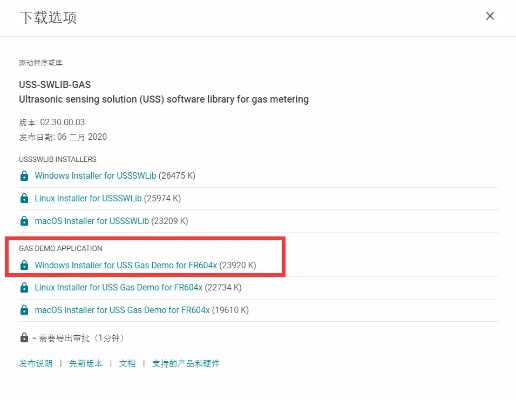Viewport: 516px width, 400px height.
Task: Click lock icon beside Windows Installer for USSSWLib
Action: pyautogui.click(x=24, y=176)
